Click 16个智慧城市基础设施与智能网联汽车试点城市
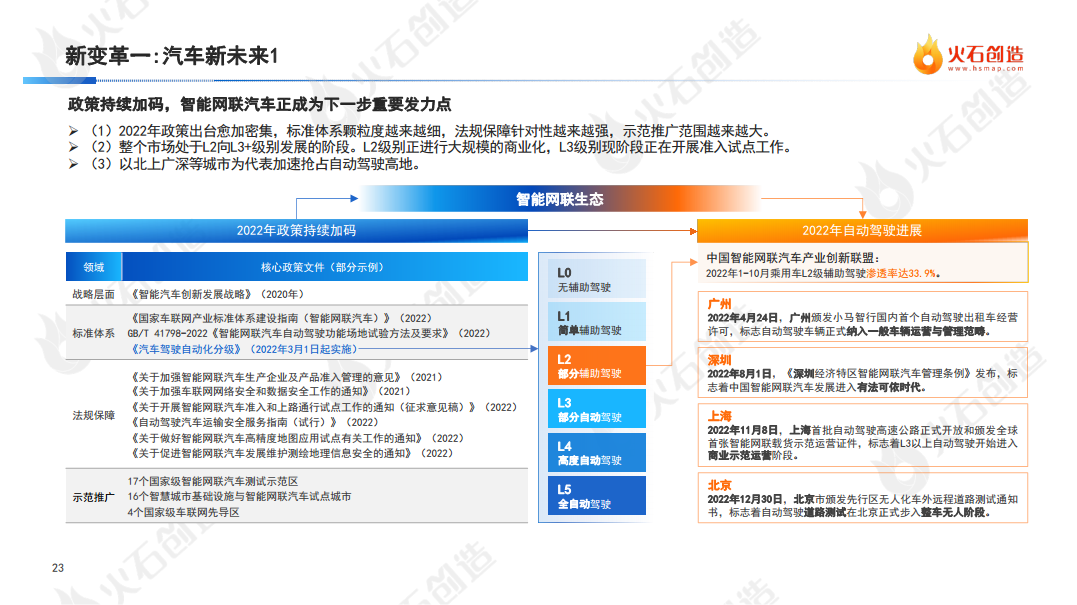 (239, 496)
